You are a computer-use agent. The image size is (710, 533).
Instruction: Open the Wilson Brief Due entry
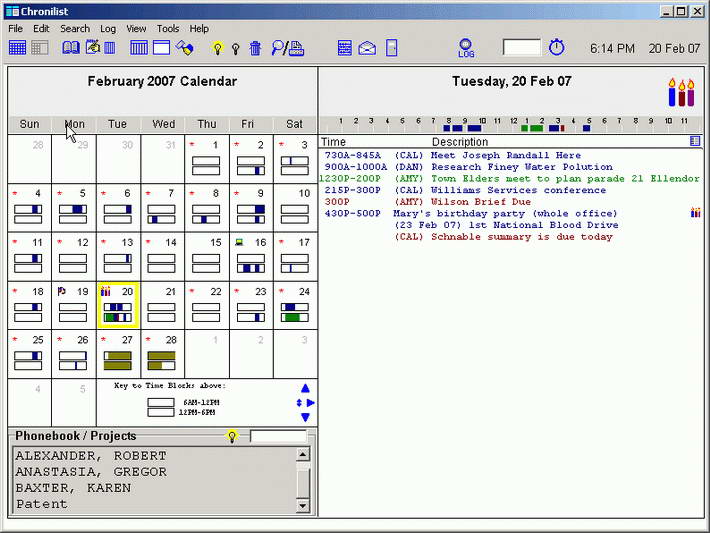[480, 202]
